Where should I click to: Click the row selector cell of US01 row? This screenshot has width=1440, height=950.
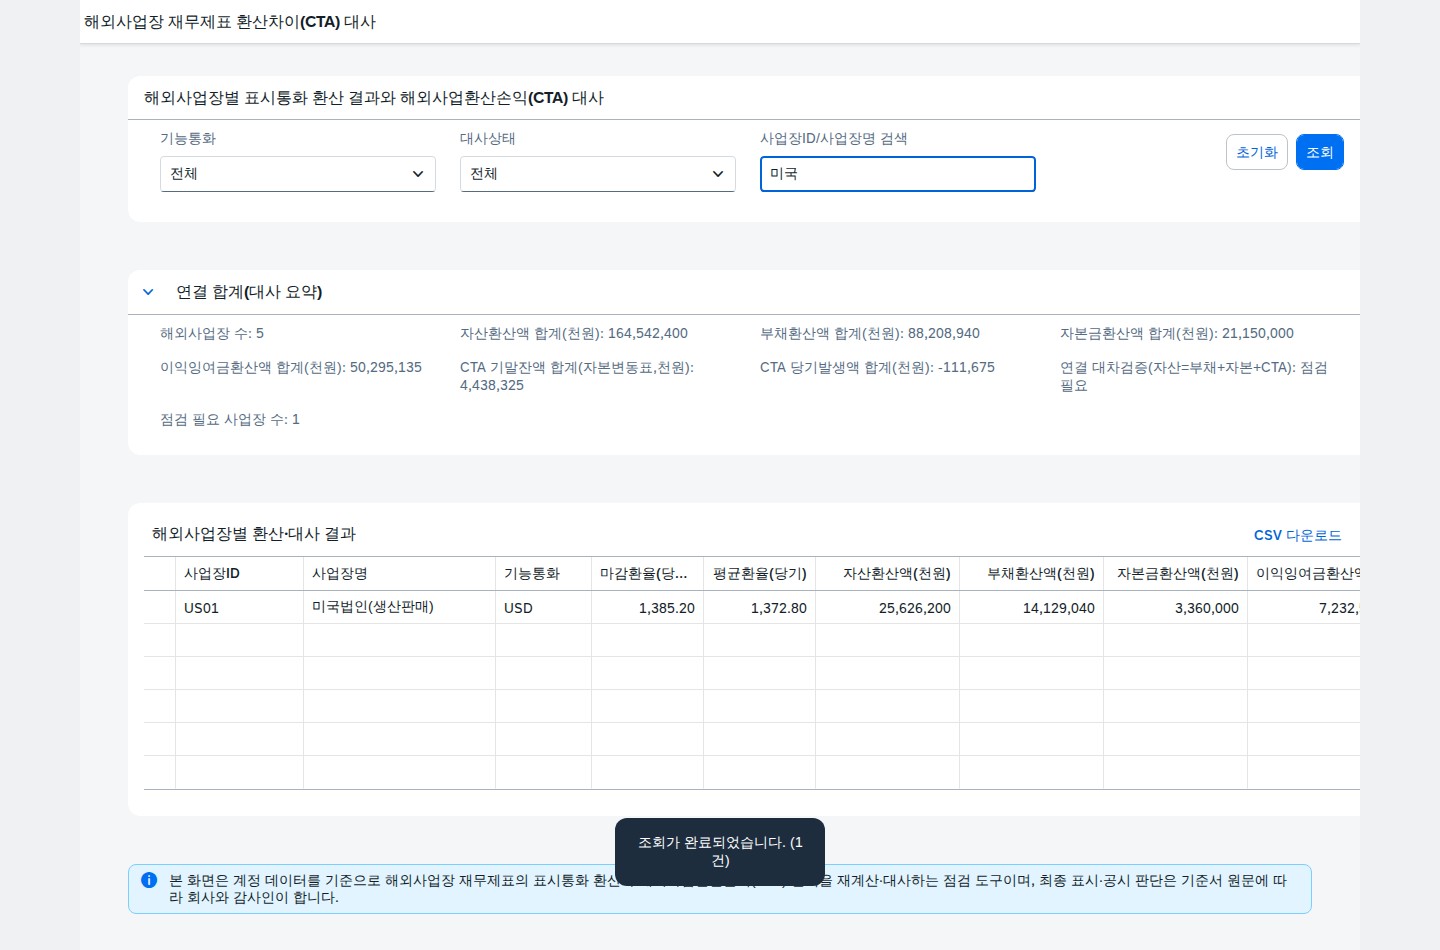click(x=160, y=607)
